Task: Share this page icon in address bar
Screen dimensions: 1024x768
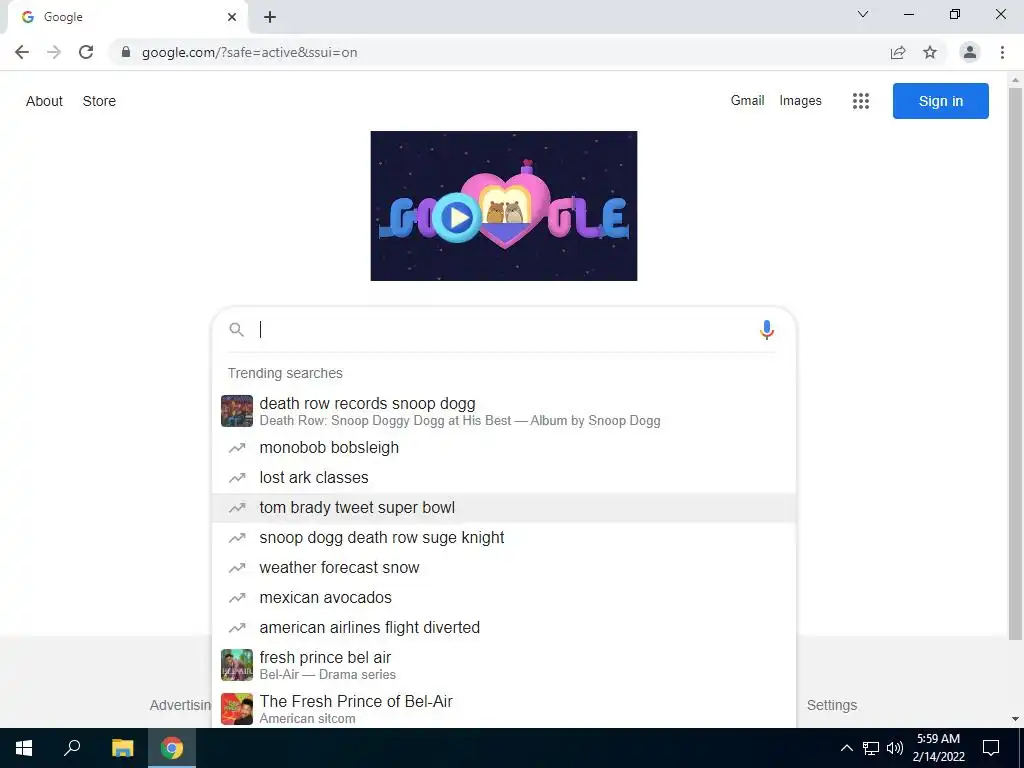Action: 898,52
